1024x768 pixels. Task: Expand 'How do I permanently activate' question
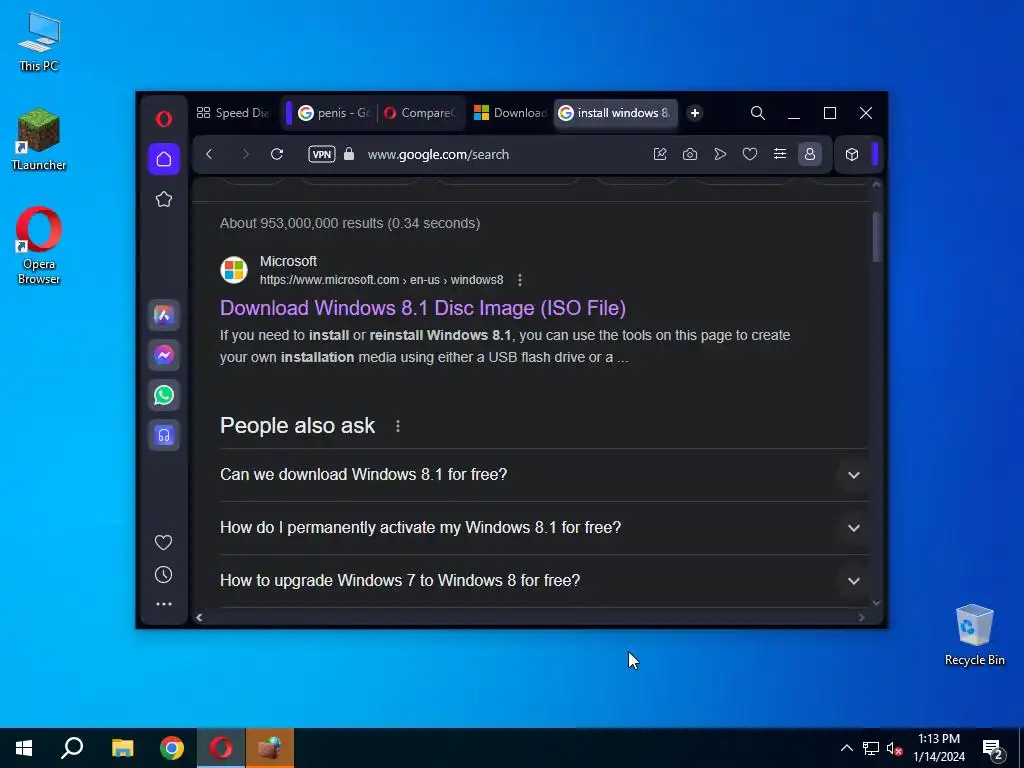544,528
